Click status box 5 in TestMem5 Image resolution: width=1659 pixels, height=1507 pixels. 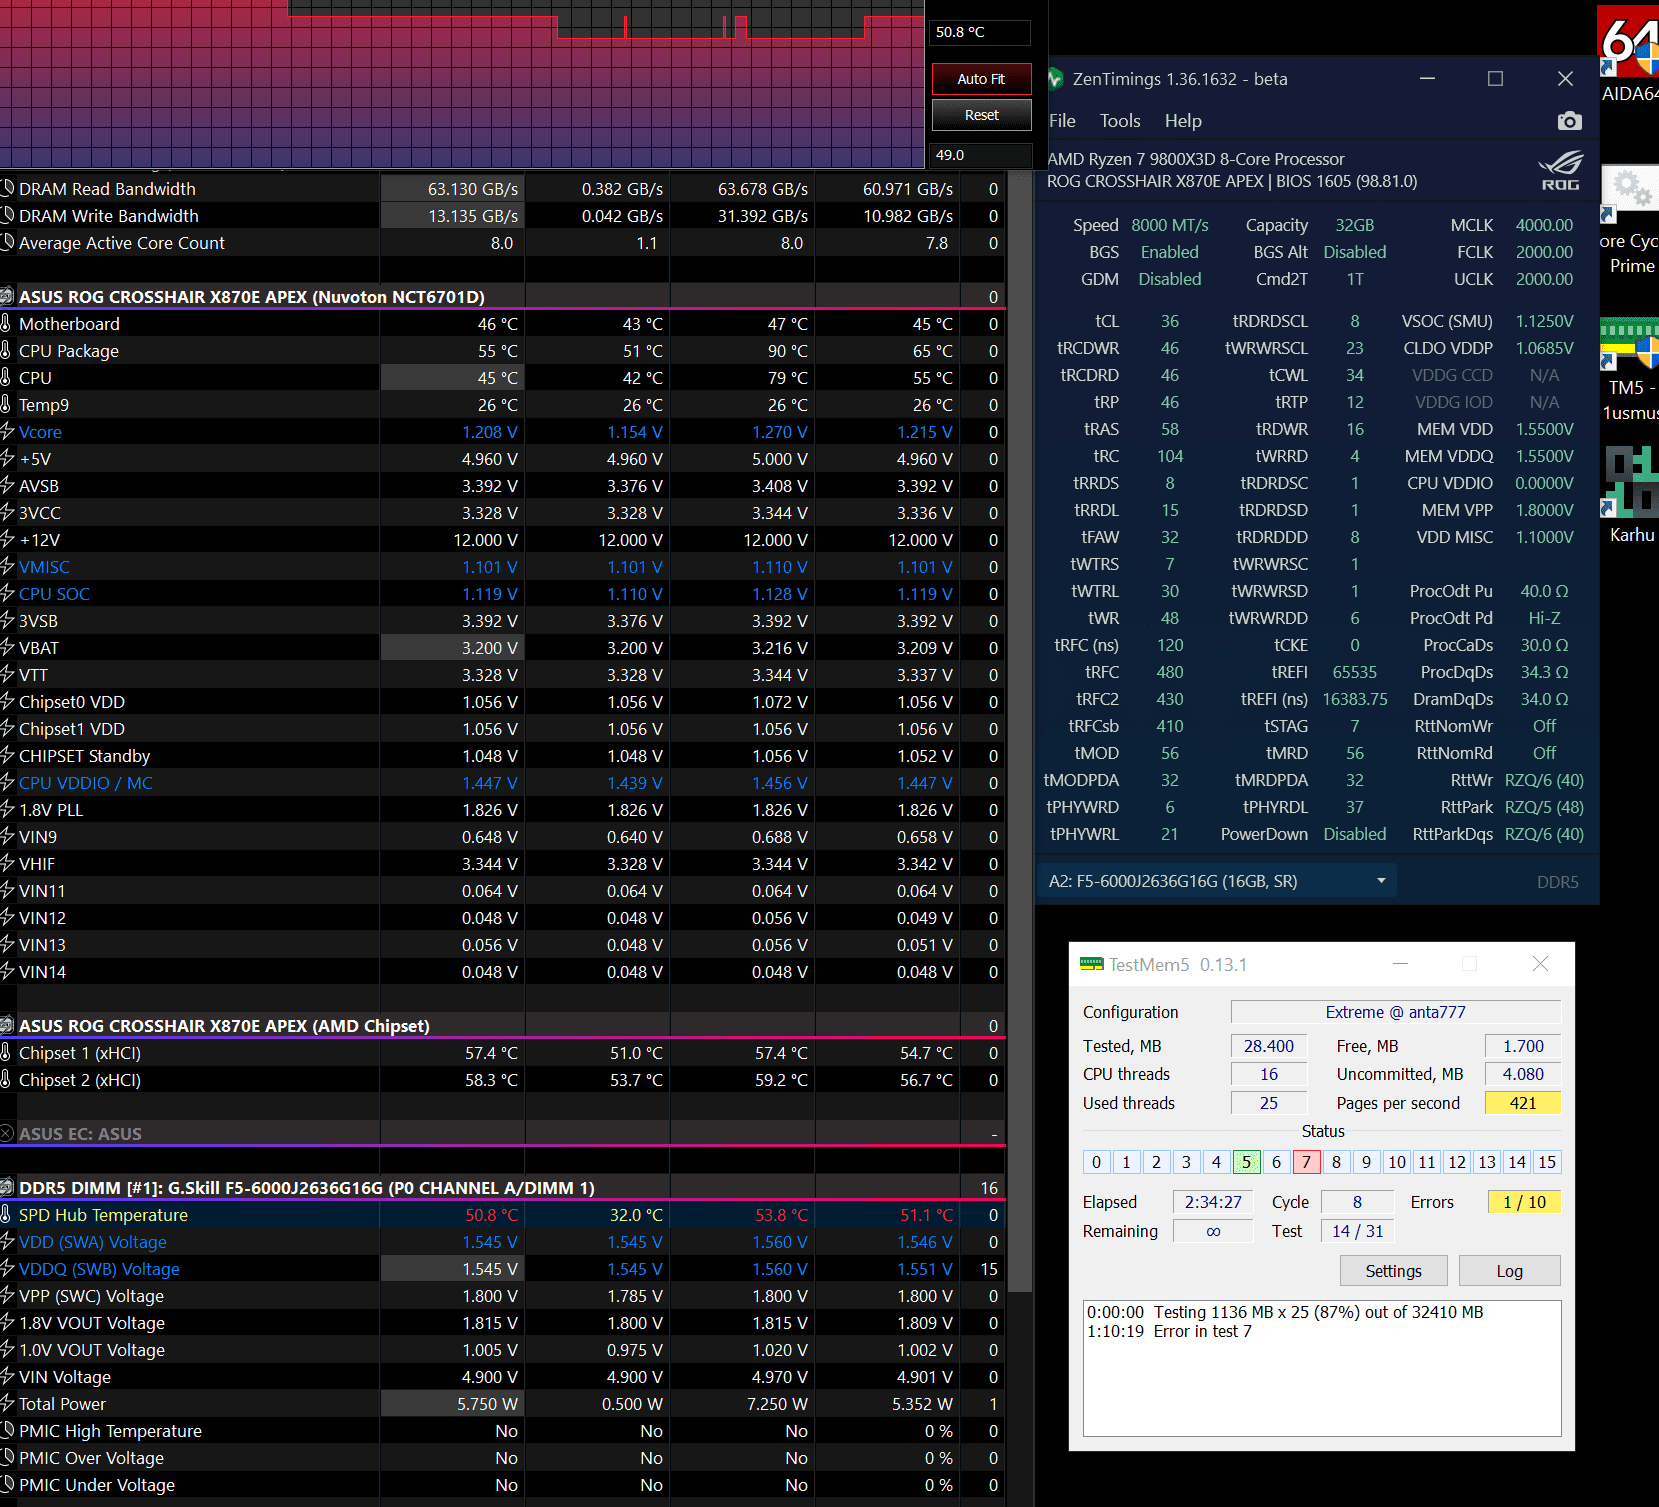pos(1246,1162)
